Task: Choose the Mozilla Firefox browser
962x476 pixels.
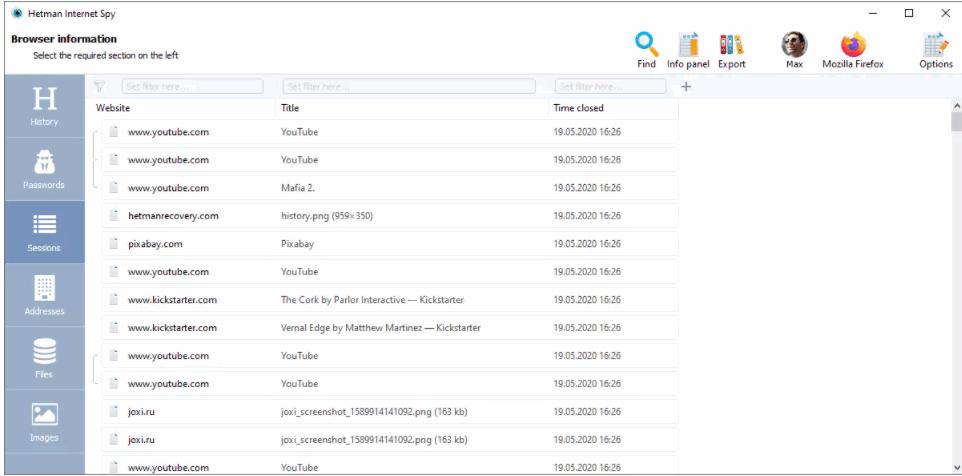Action: coord(853,50)
